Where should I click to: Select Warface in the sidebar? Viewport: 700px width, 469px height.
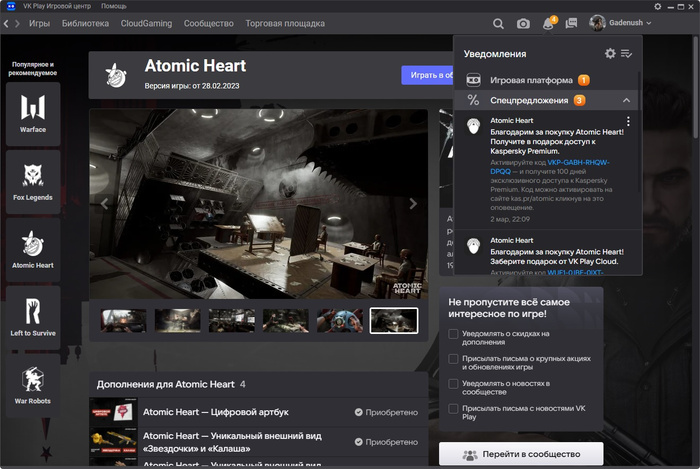33,113
